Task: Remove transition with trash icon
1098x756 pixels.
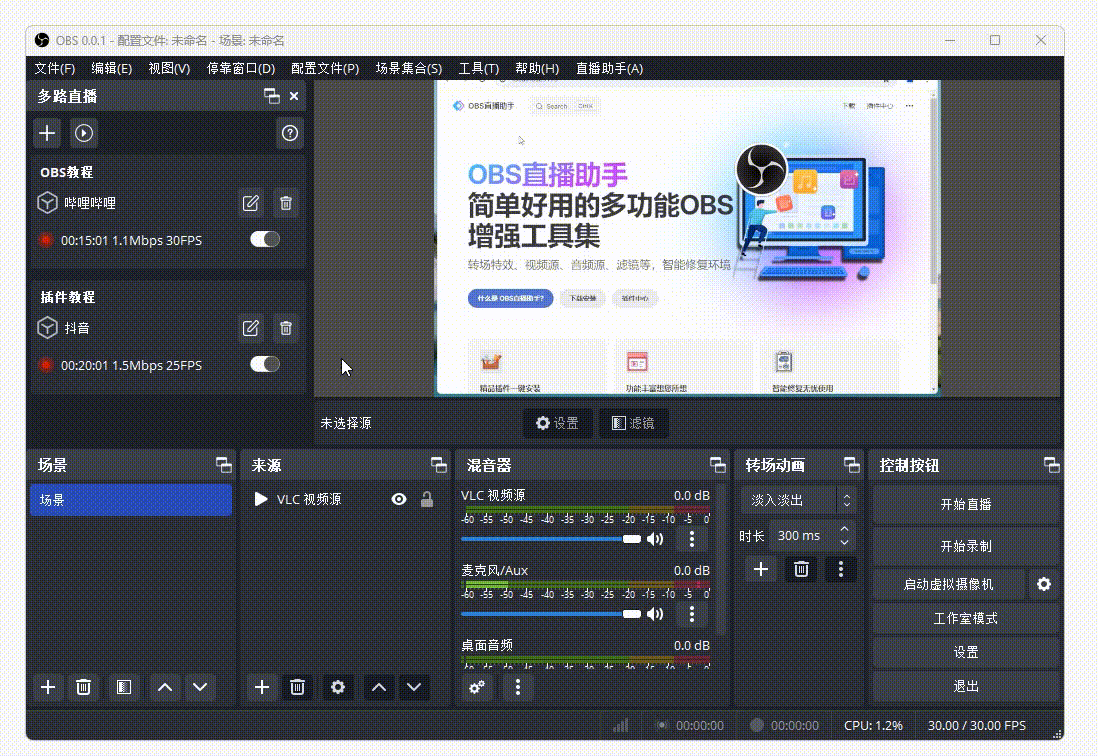Action: pos(801,569)
